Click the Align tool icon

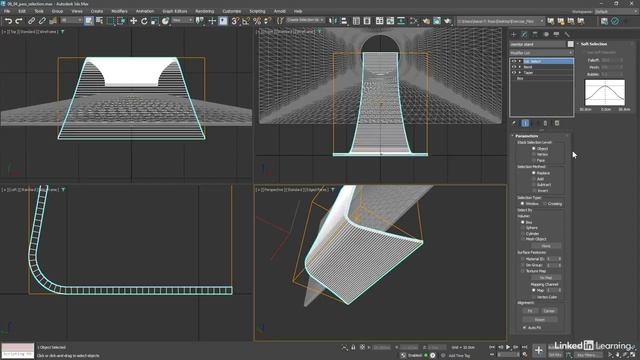(x=344, y=21)
